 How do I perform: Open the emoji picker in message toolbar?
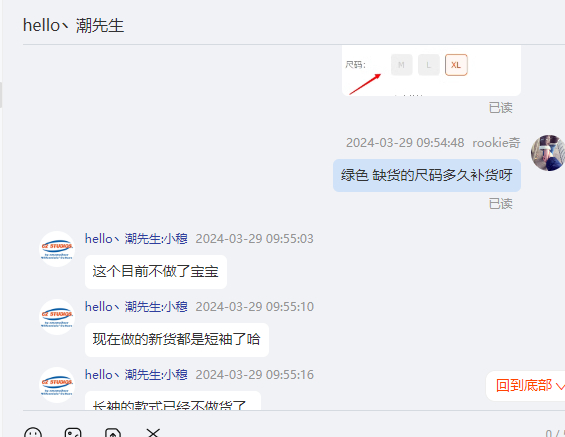pyautogui.click(x=33, y=433)
